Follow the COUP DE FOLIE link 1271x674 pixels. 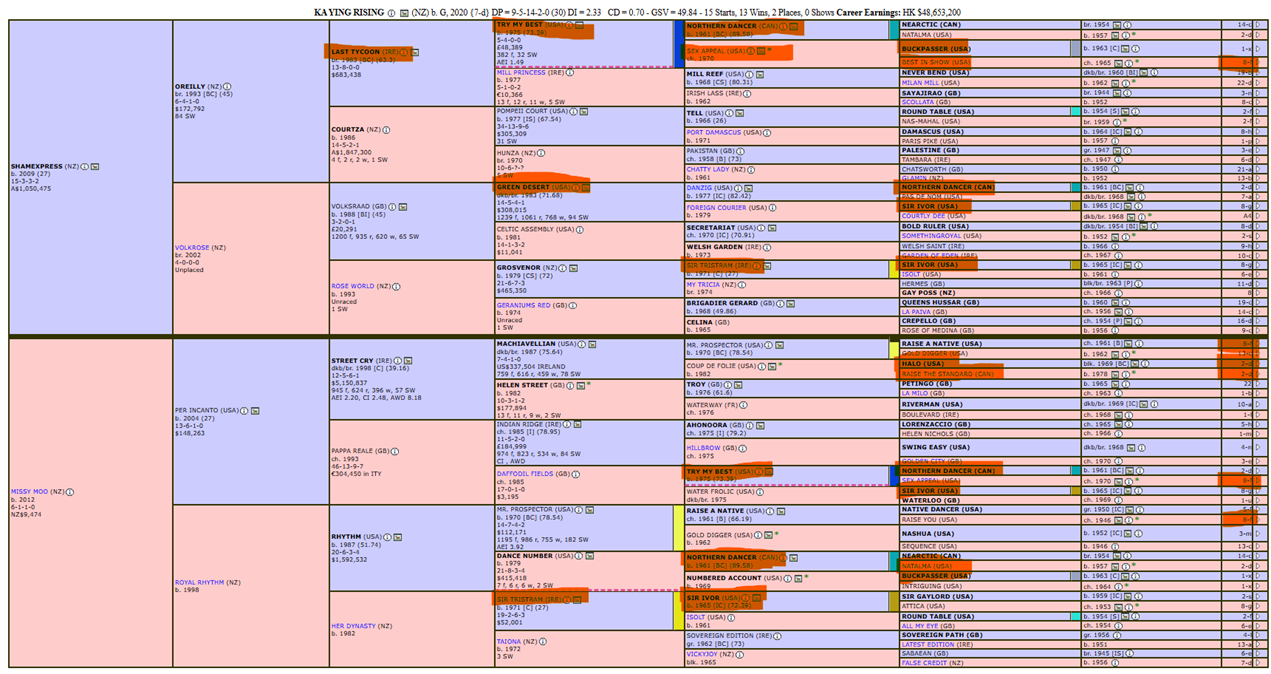point(712,365)
